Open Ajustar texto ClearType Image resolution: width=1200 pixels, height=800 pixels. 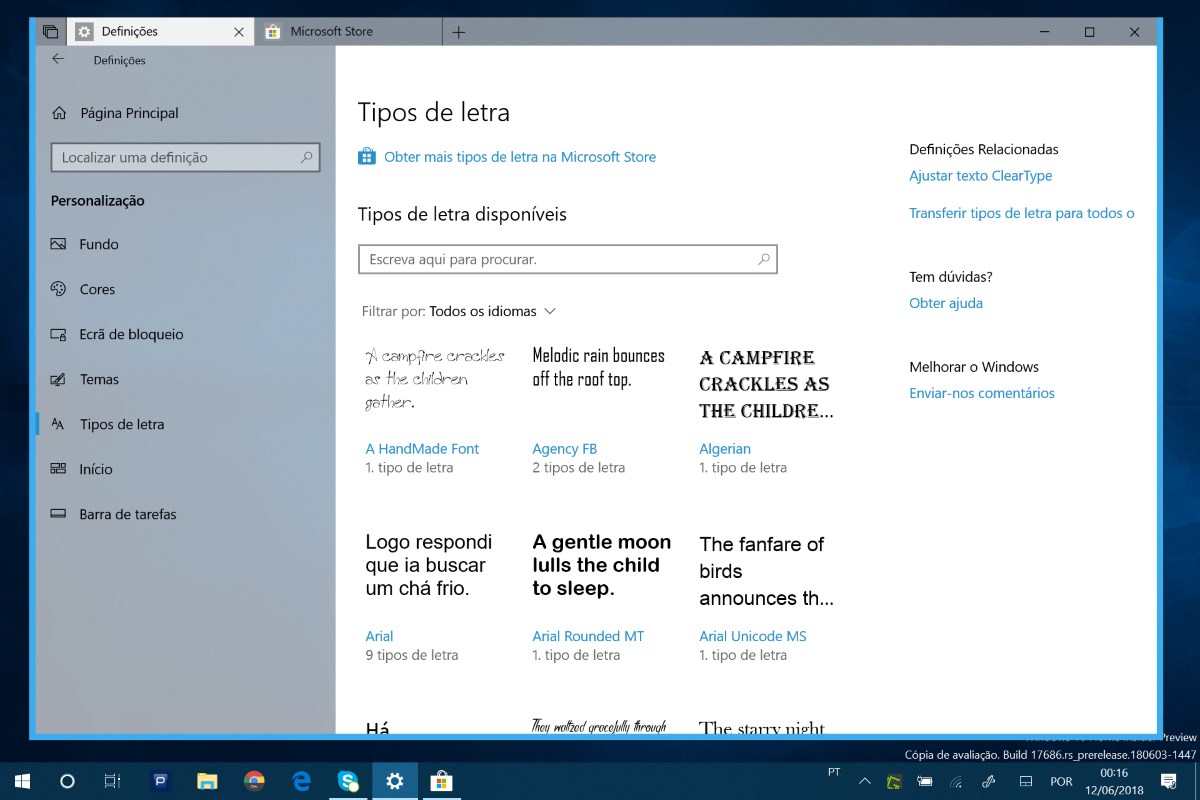point(980,175)
